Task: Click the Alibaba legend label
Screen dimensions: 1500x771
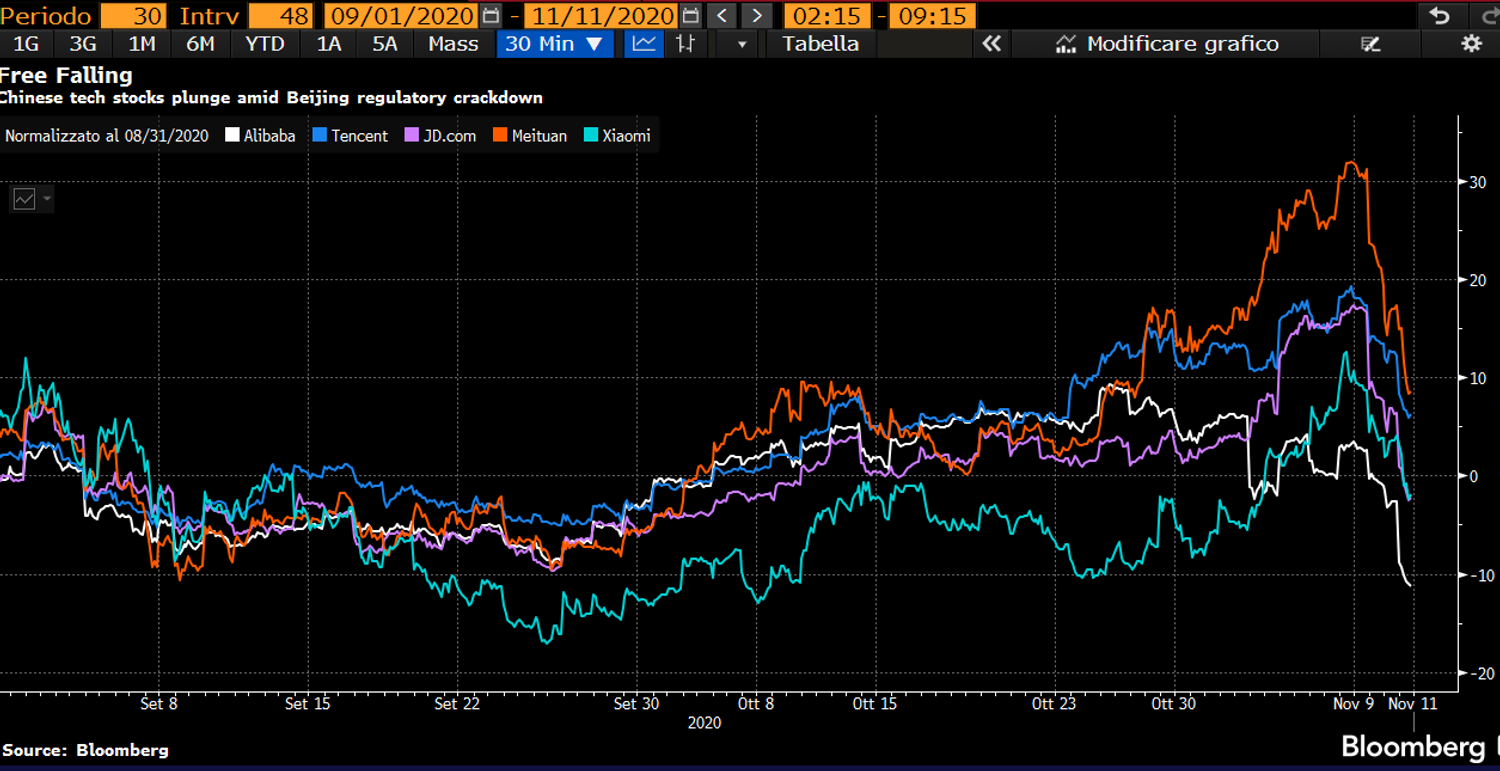Action: 269,136
